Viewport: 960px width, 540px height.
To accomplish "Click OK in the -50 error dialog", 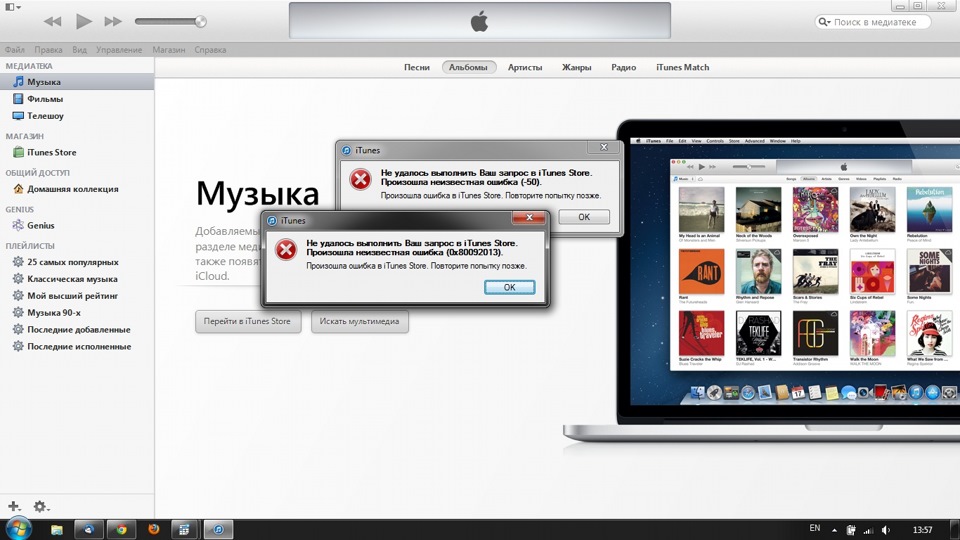I will [x=584, y=217].
